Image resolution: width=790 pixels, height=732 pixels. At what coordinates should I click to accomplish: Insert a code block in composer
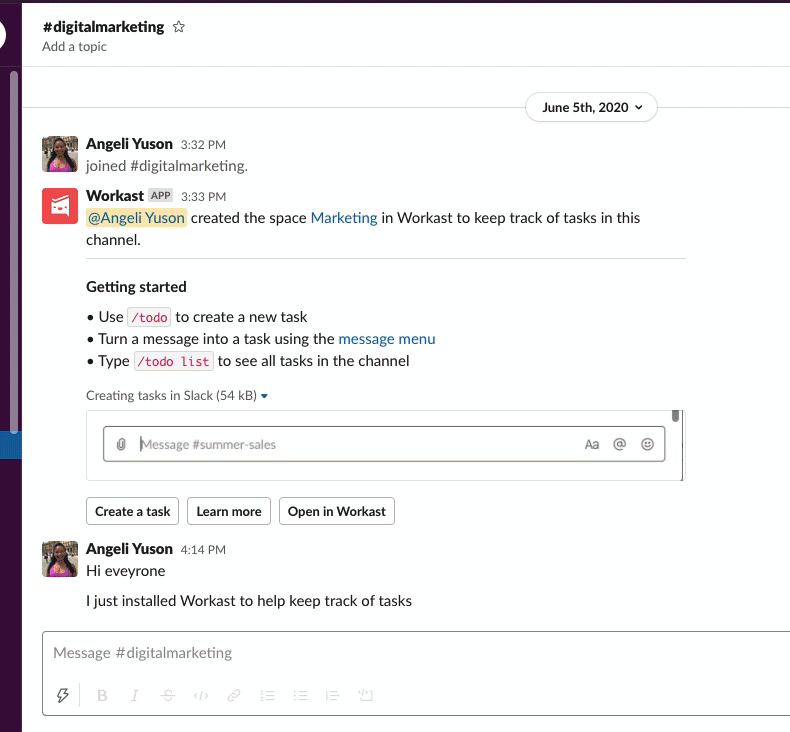(365, 695)
